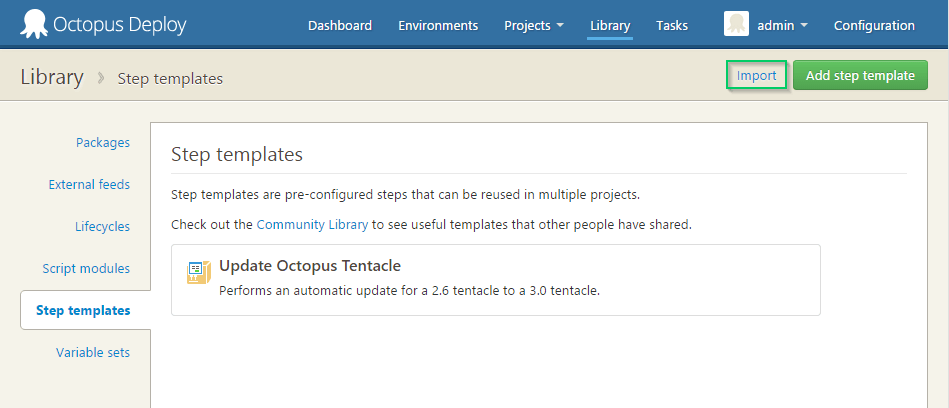Open the Script modules section
This screenshot has width=949, height=408.
pyautogui.click(x=86, y=269)
